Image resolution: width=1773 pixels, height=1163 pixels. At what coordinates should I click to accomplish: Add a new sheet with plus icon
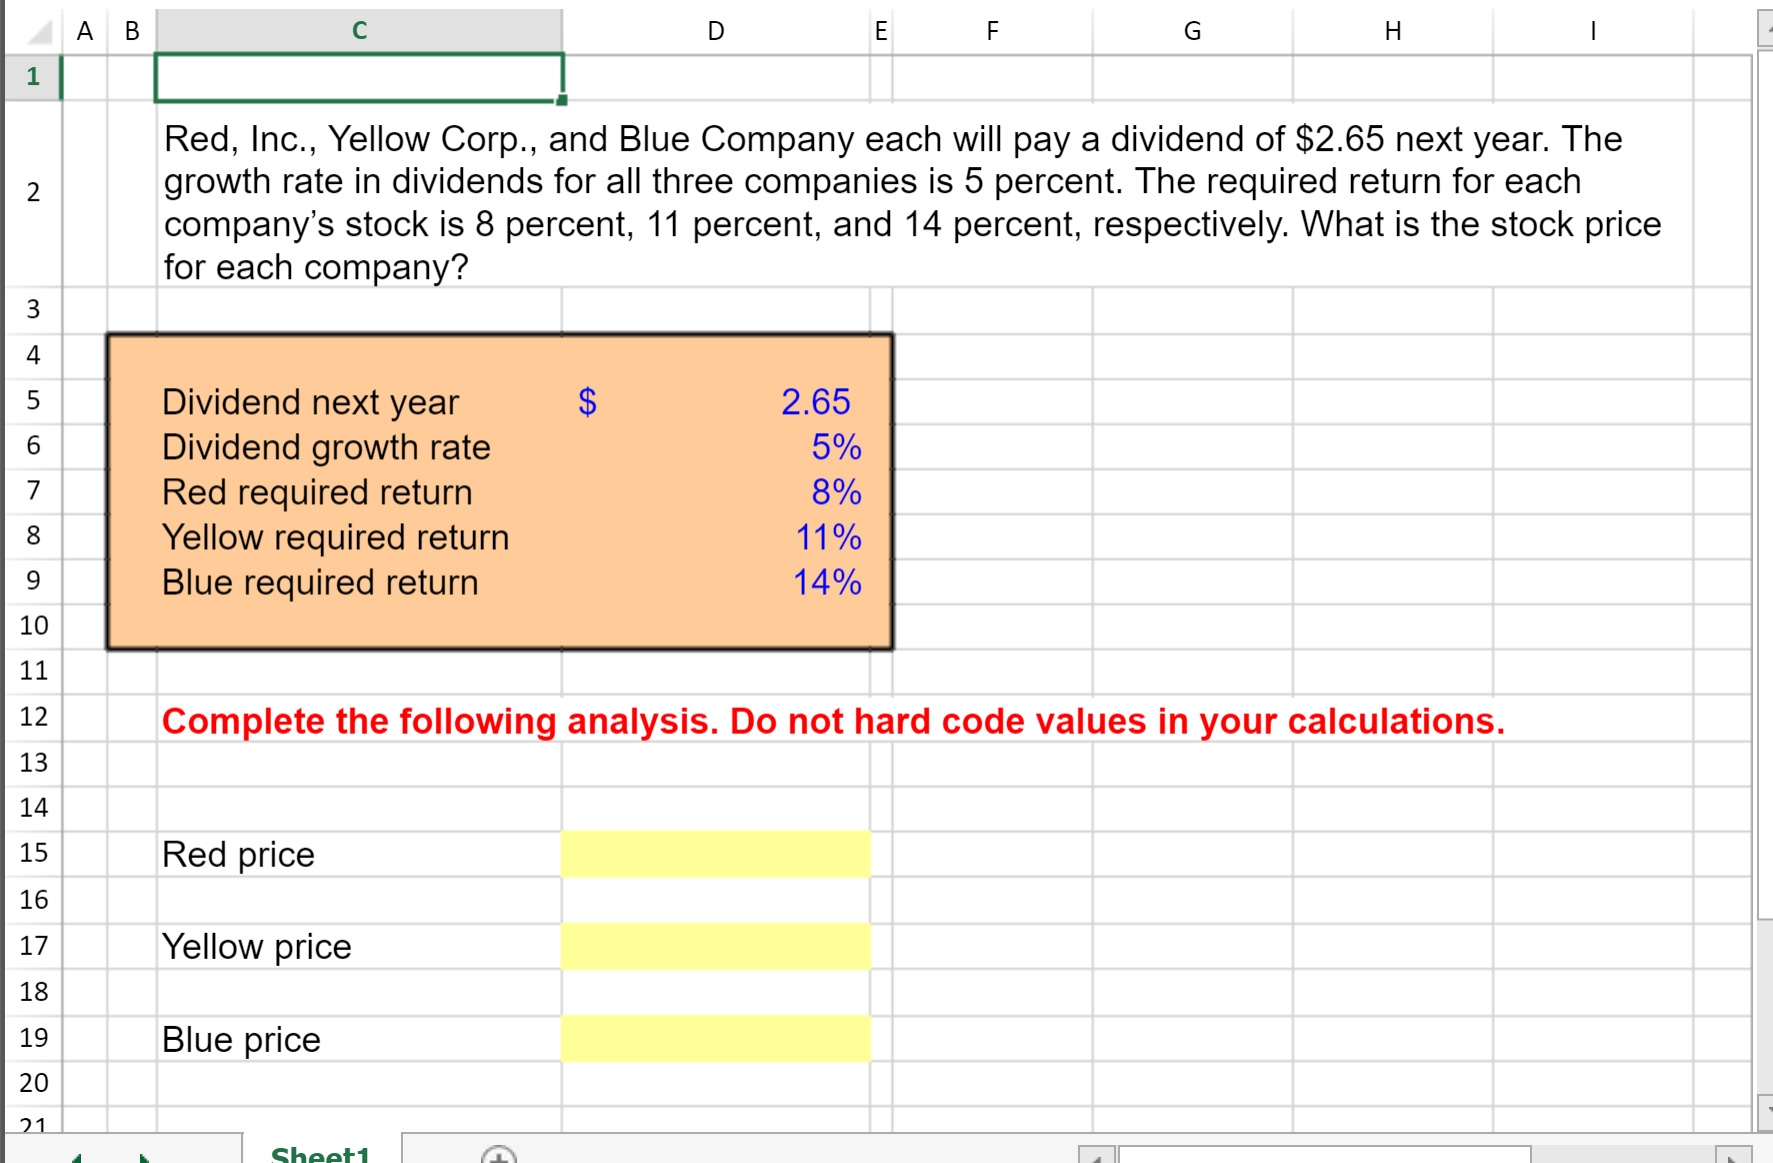498,1155
